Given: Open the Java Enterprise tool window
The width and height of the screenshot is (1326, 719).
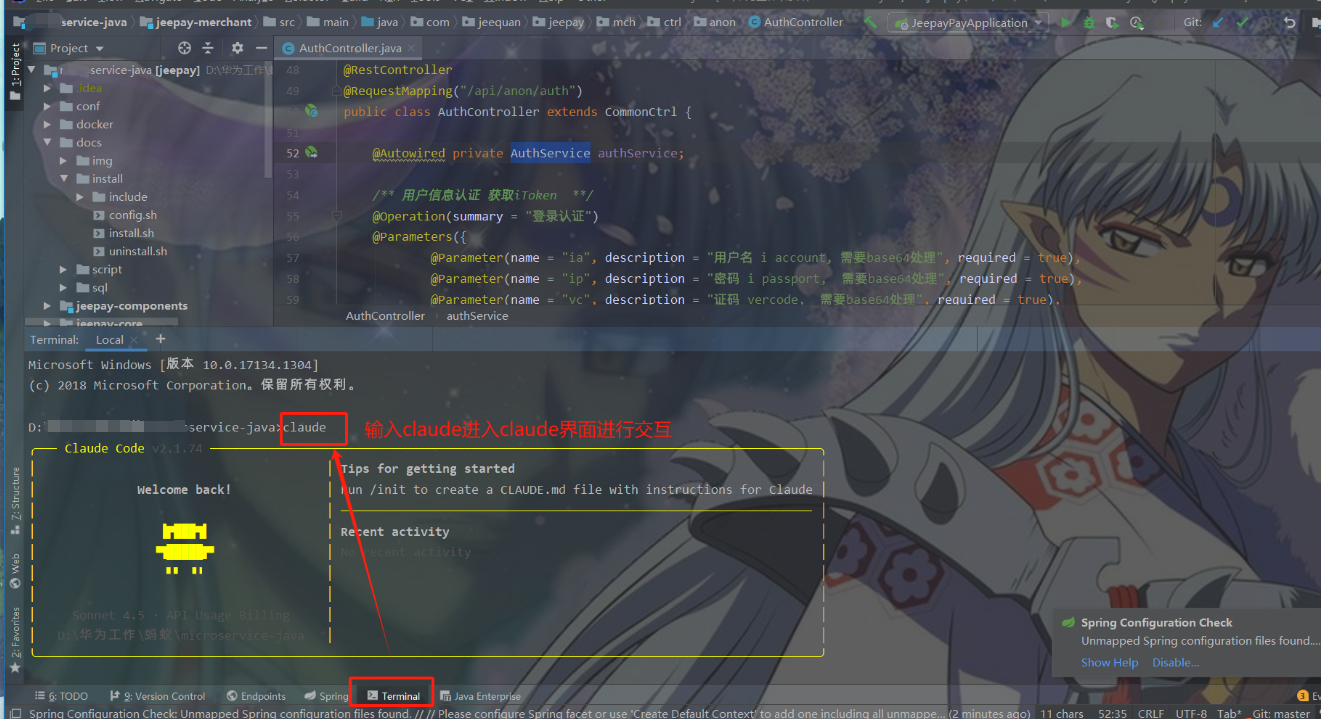Looking at the screenshot, I should [x=480, y=696].
